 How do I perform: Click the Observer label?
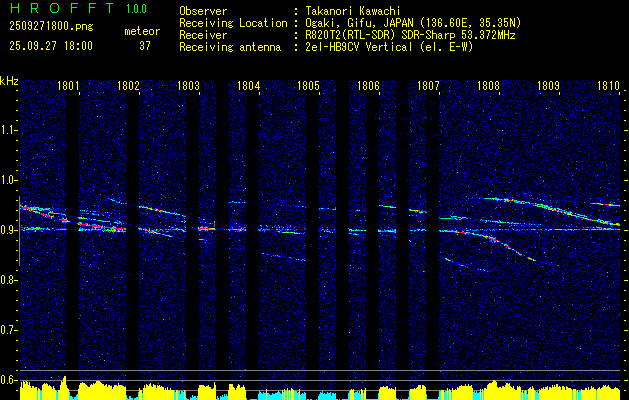click(x=203, y=11)
